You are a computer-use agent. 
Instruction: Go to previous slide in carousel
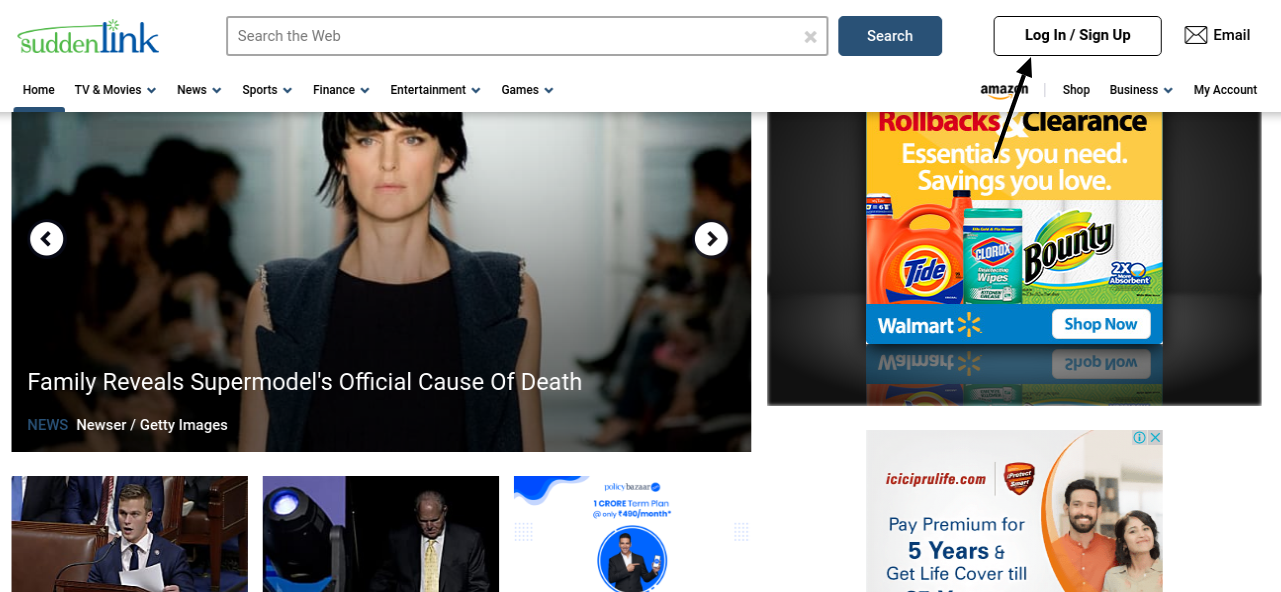coord(47,239)
